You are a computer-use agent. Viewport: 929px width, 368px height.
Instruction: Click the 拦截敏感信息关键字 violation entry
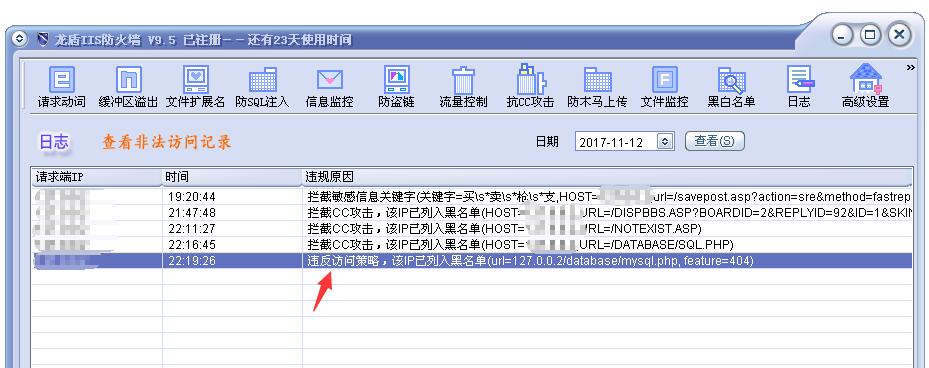tap(608, 197)
